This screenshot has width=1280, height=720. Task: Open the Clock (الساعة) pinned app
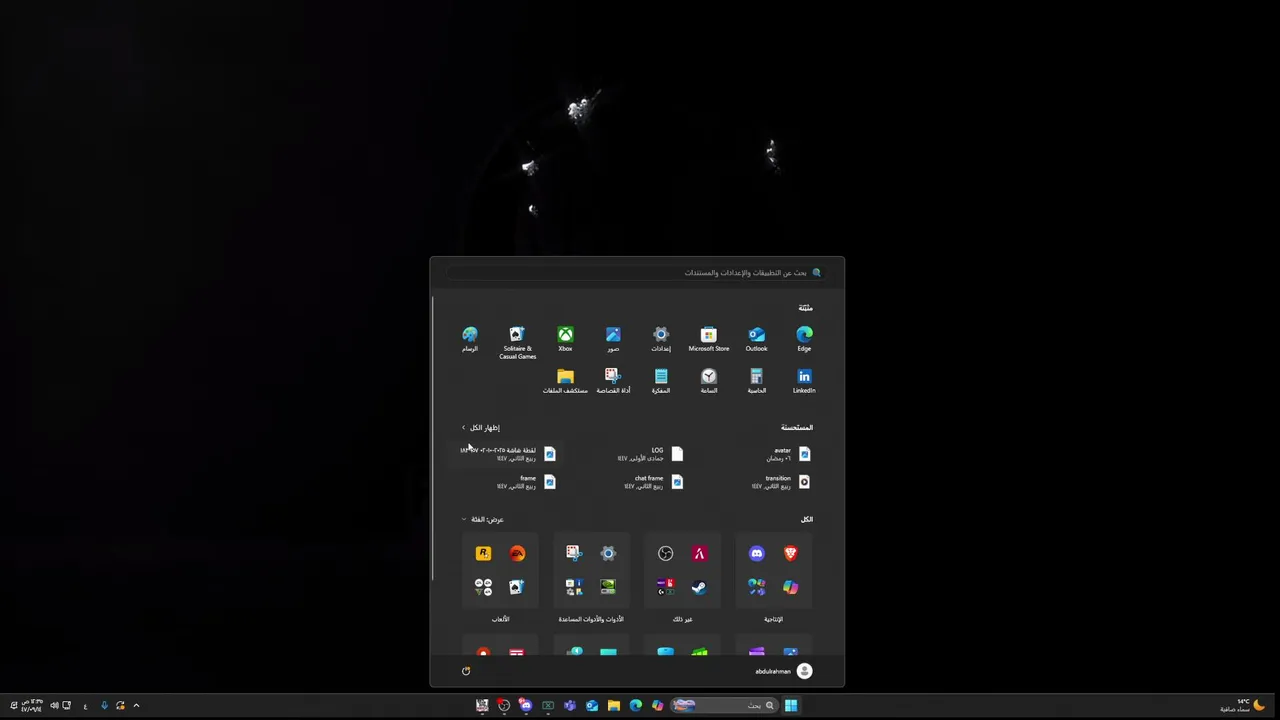pos(708,381)
